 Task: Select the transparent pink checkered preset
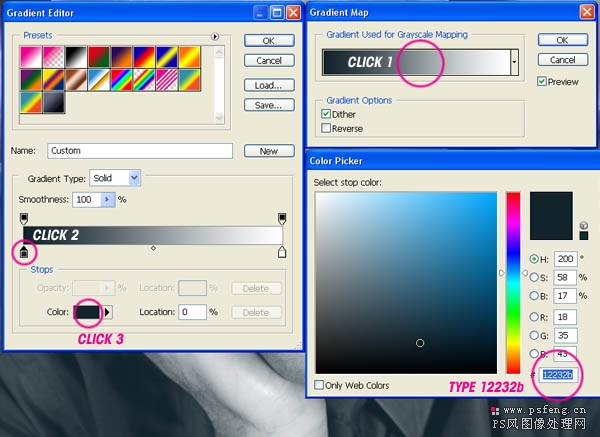click(54, 57)
